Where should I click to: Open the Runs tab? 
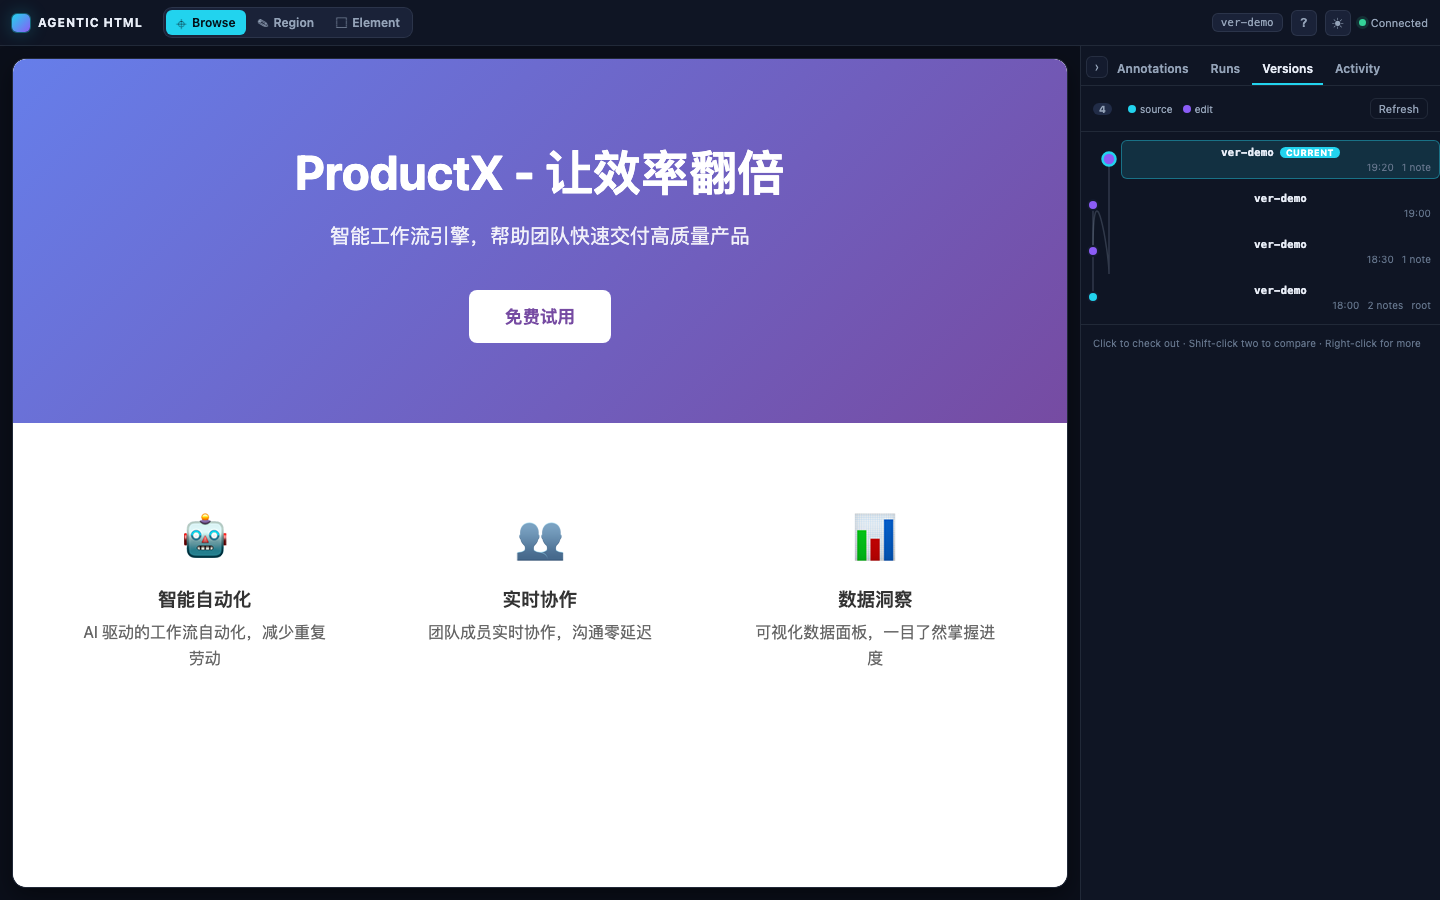pos(1225,69)
